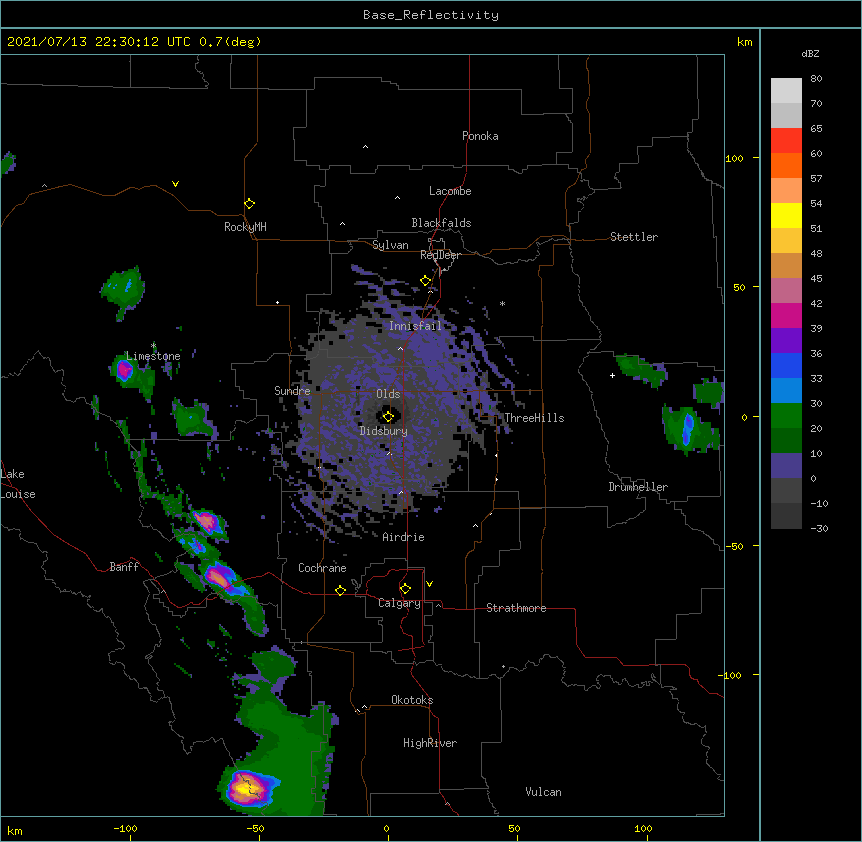Click the yellow diamond marker beside RockyMH
This screenshot has height=842, width=862.
click(x=249, y=204)
